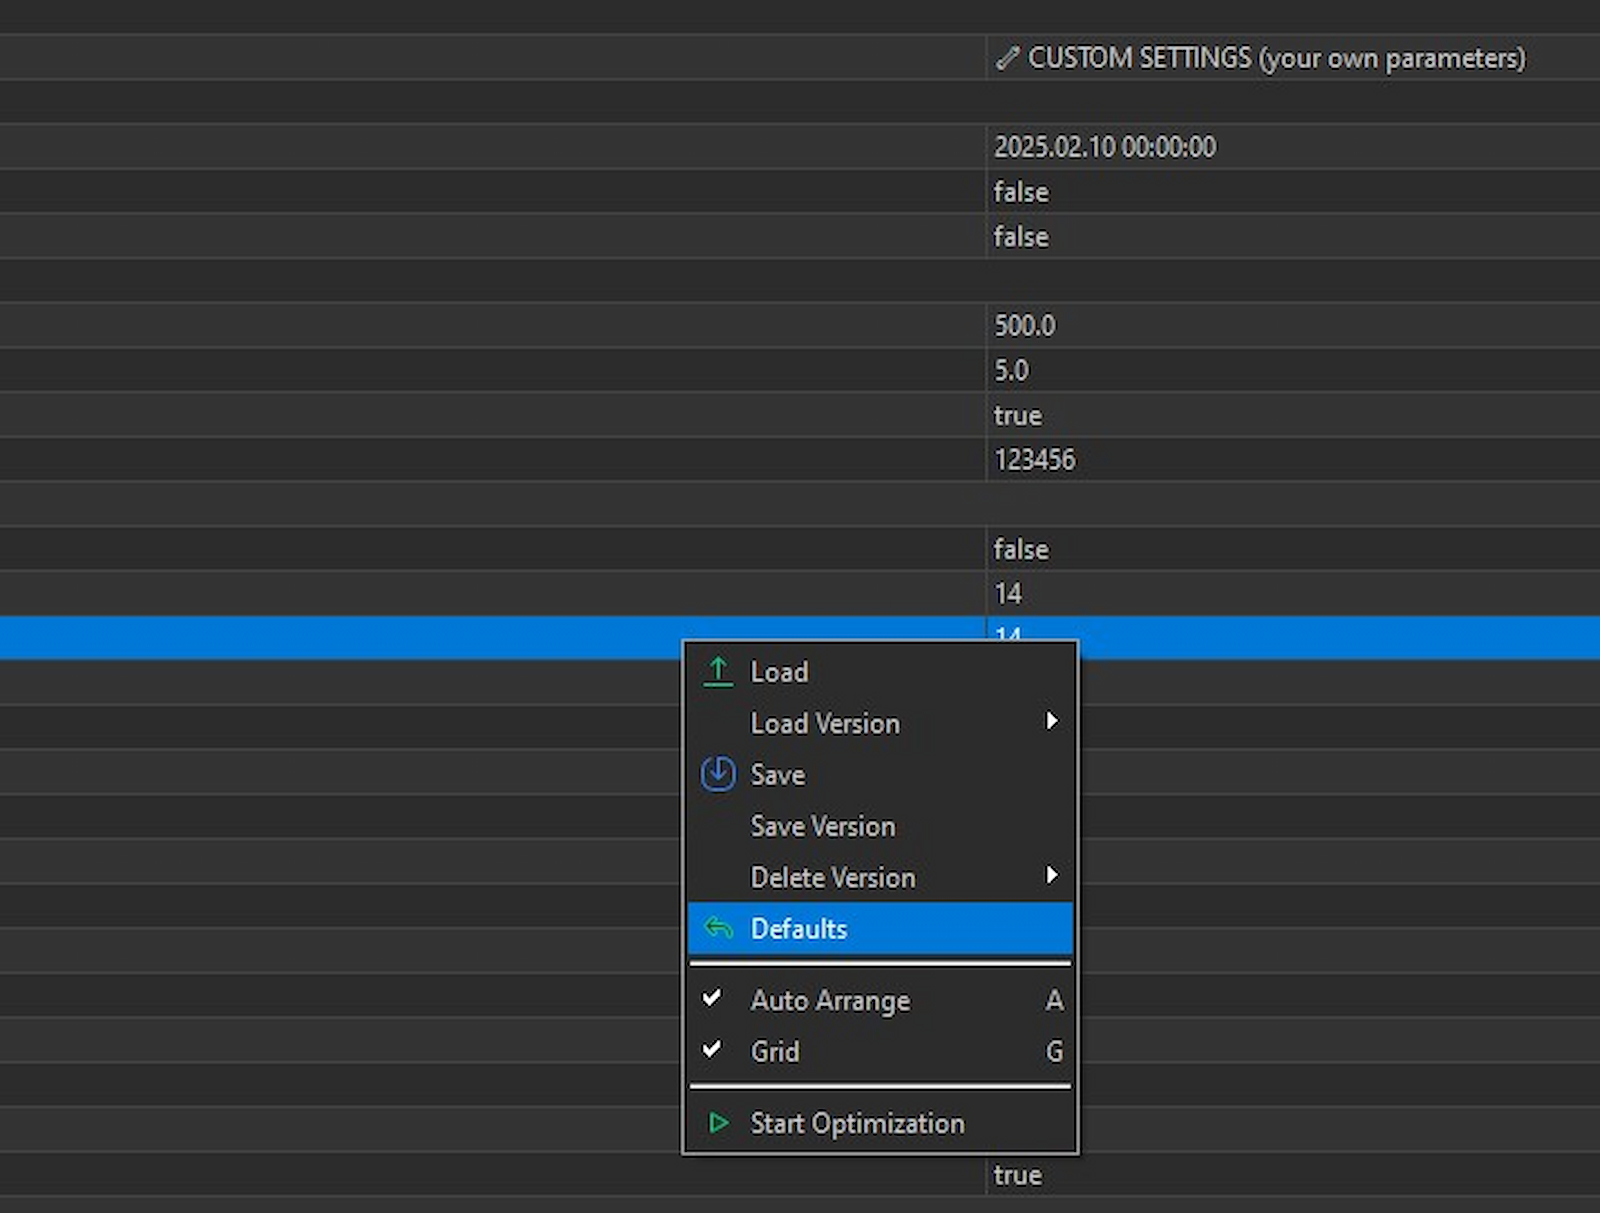Click the Defaults menu label
Viewport: 1600px width, 1213px height.
tap(799, 929)
